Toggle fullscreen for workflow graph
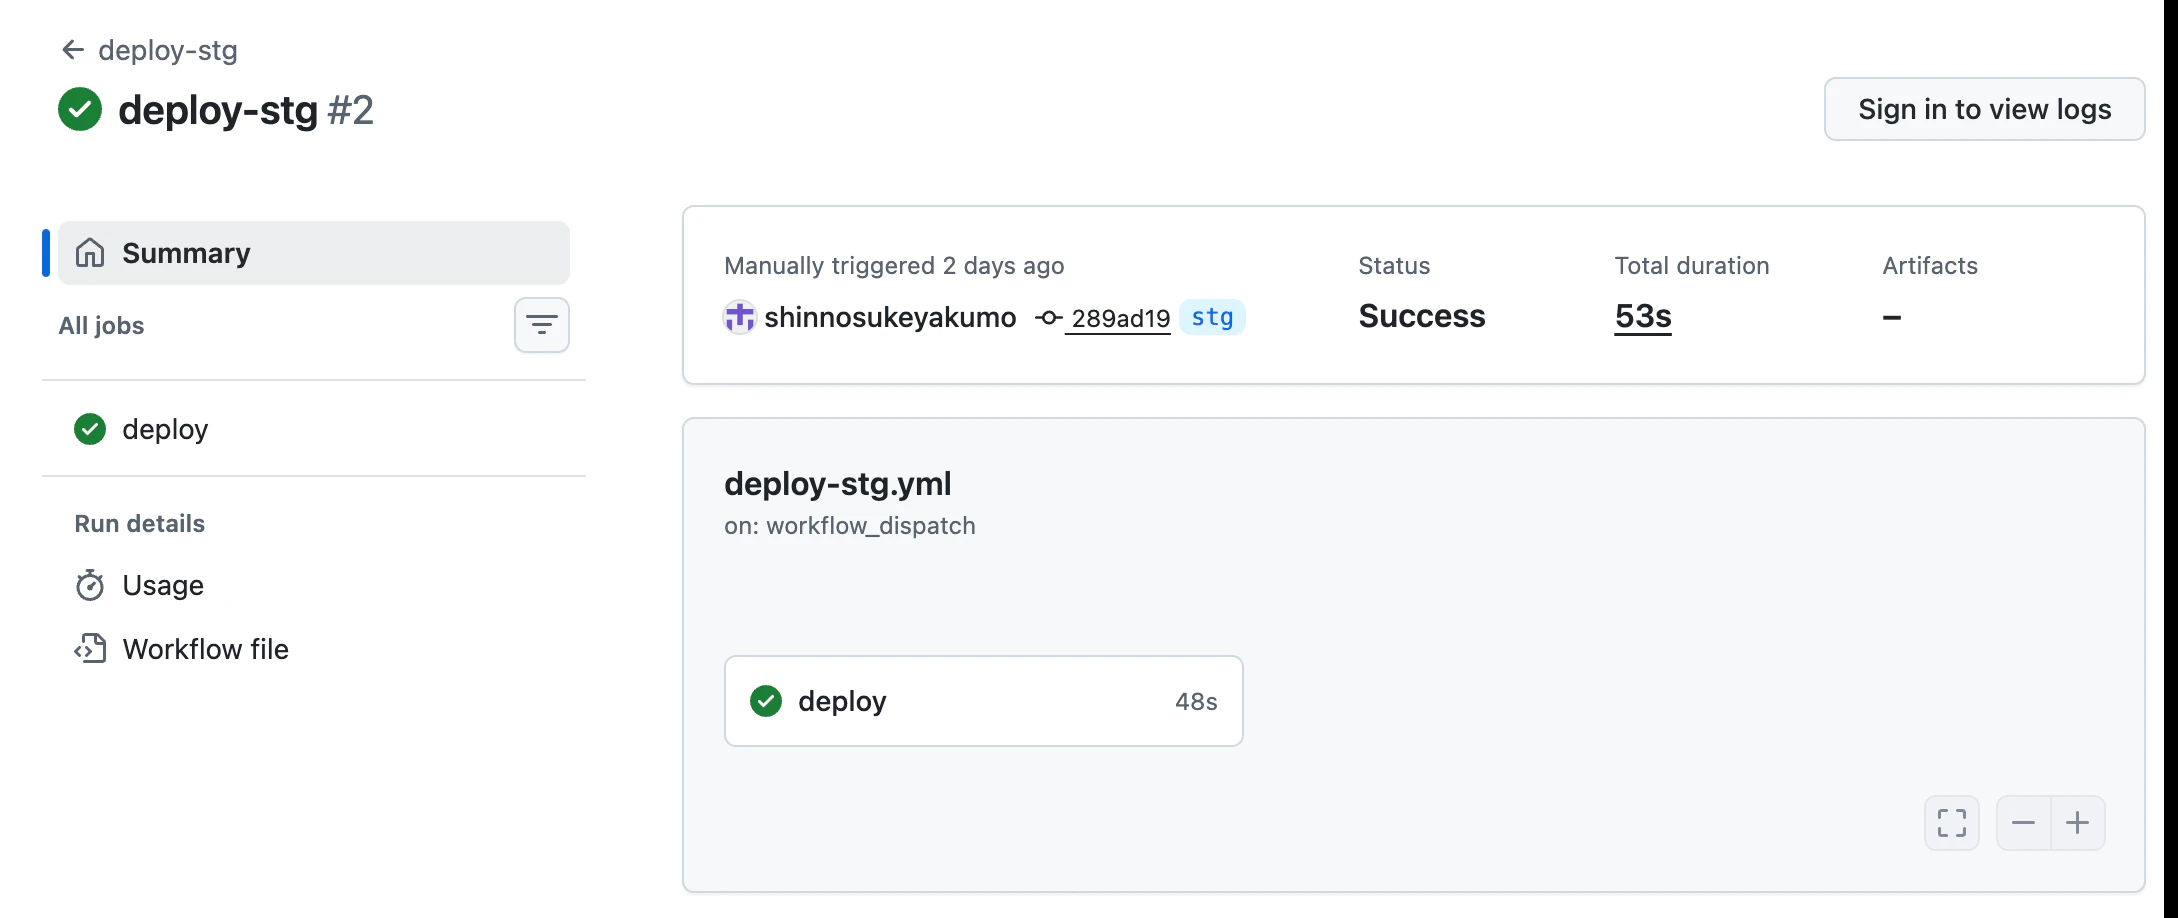Screen dimensions: 2178x918 click(1952, 823)
